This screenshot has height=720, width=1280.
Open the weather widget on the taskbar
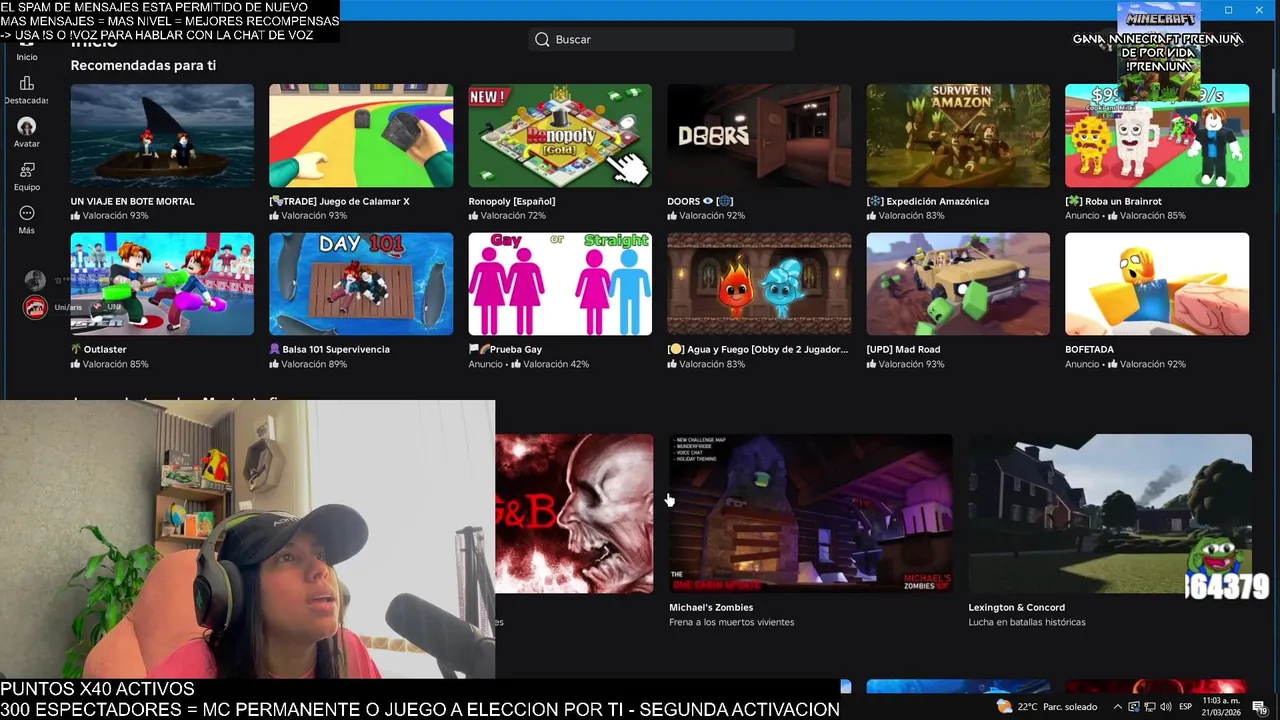[1047, 707]
